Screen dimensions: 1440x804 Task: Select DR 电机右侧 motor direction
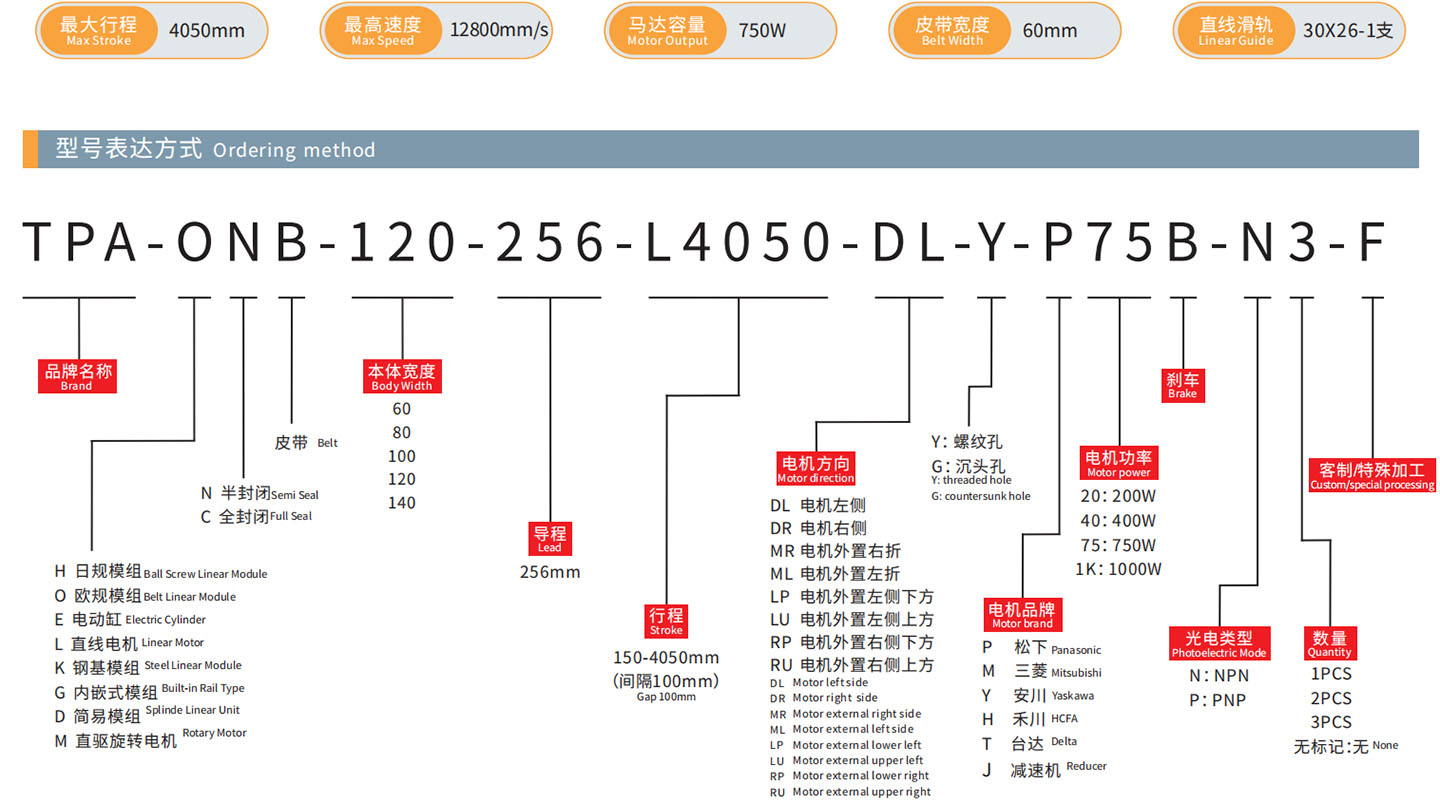(x=818, y=528)
